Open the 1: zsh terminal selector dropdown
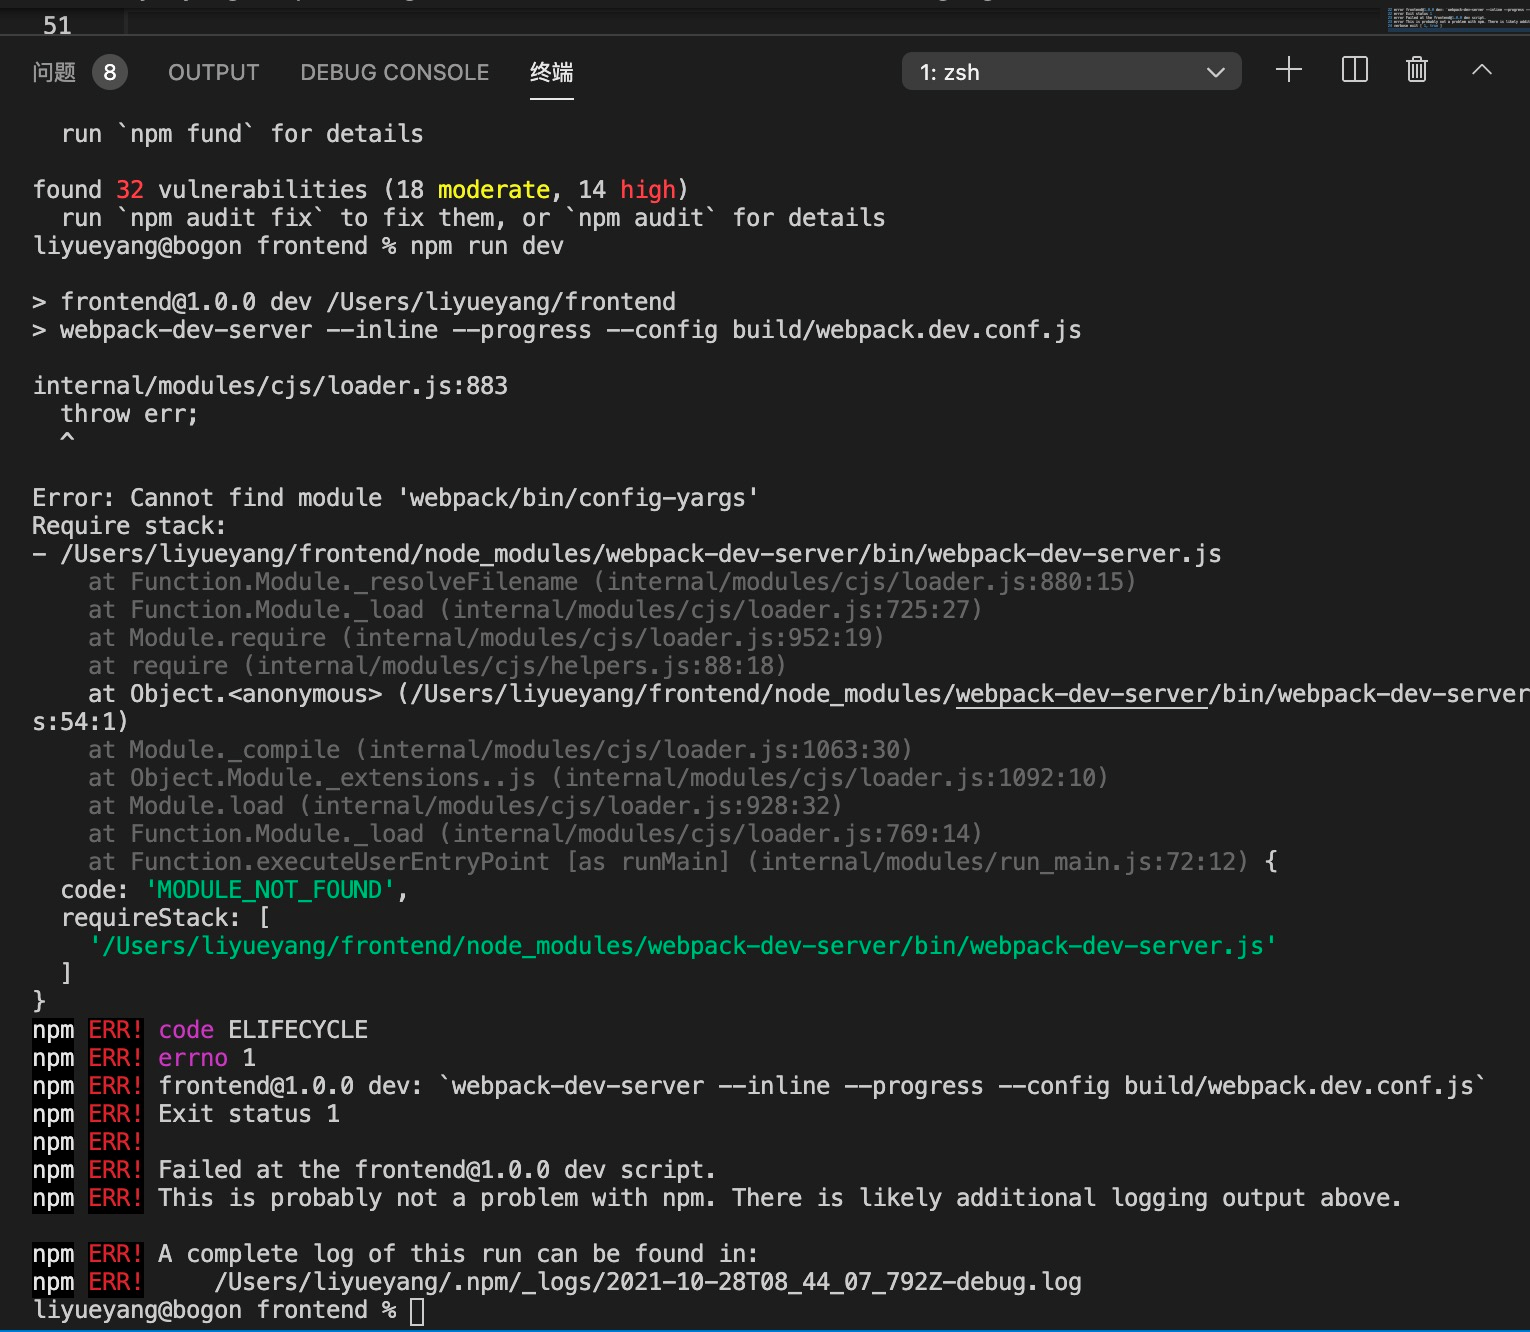 [1071, 72]
